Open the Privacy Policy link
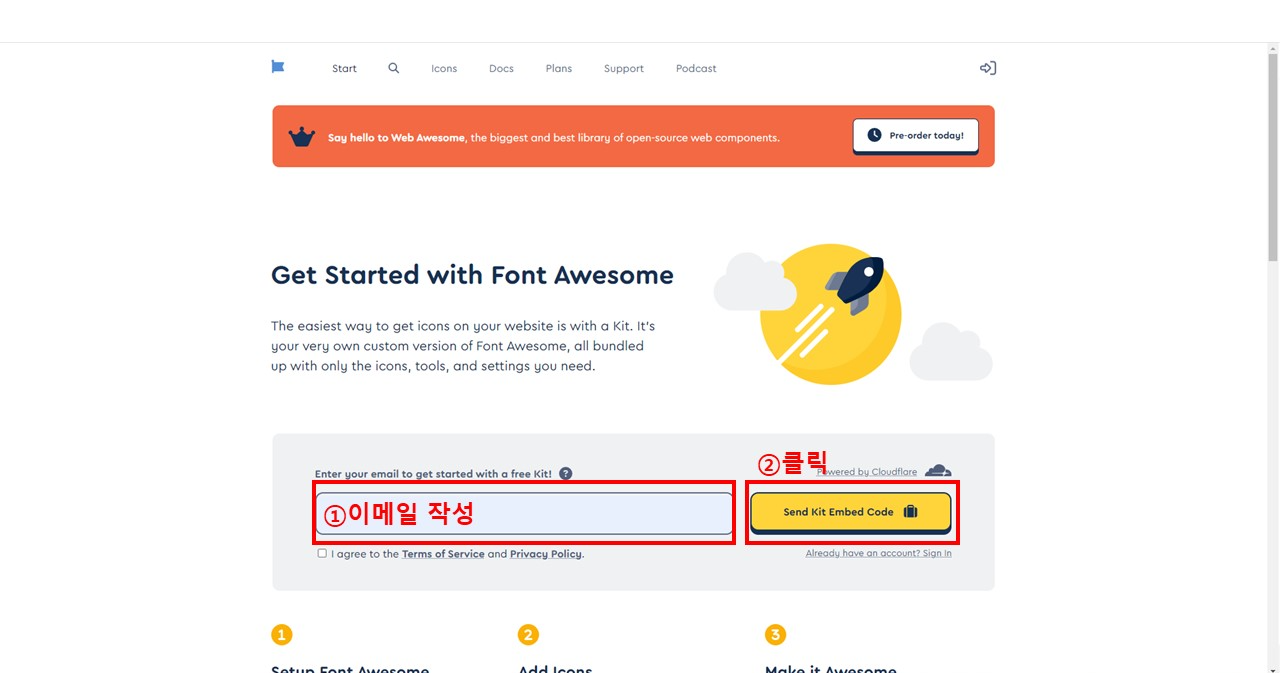1280x673 pixels. click(546, 554)
